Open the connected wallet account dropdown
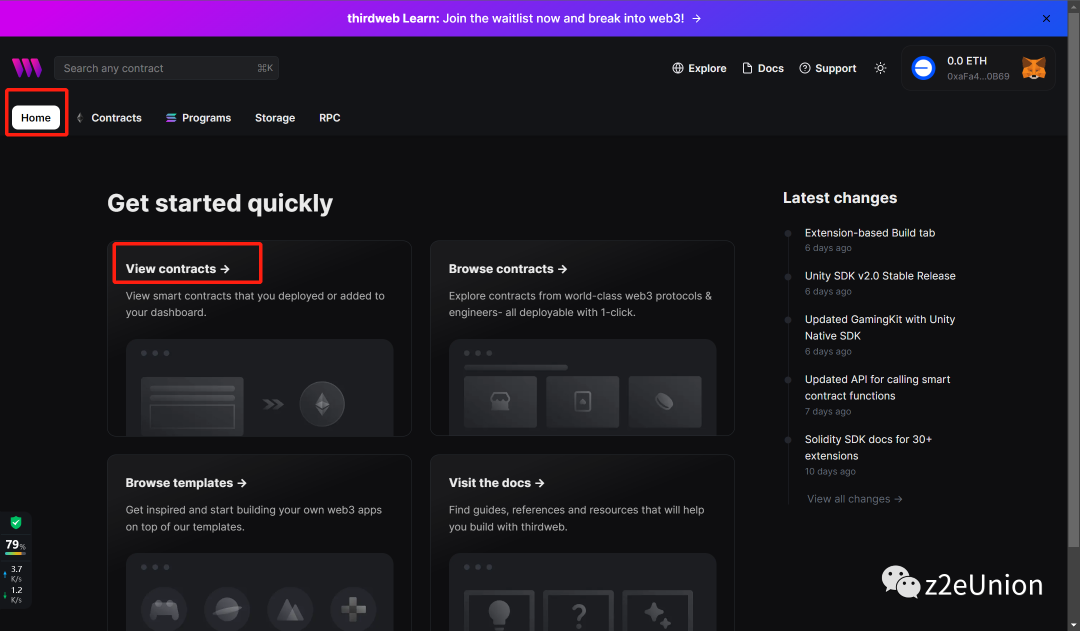The image size is (1080, 631). point(978,67)
